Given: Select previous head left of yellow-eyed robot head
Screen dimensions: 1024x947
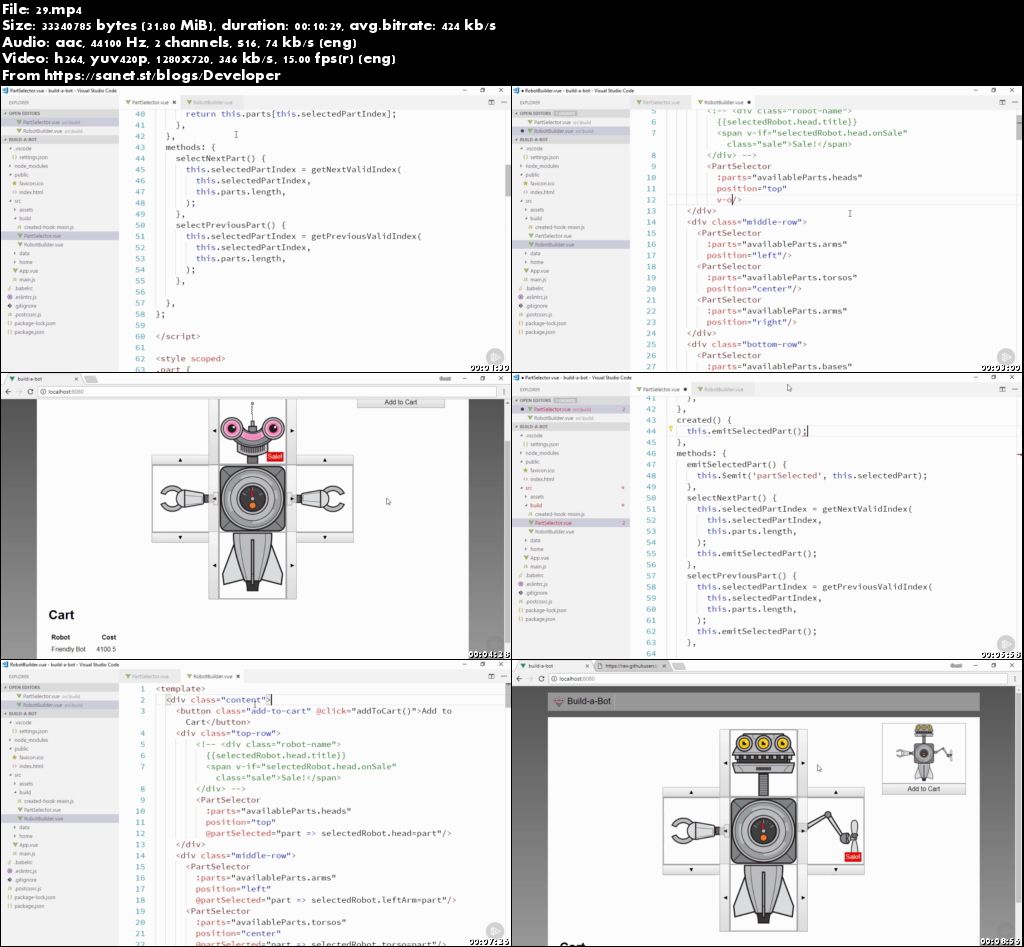Looking at the screenshot, I should pyautogui.click(x=725, y=763).
